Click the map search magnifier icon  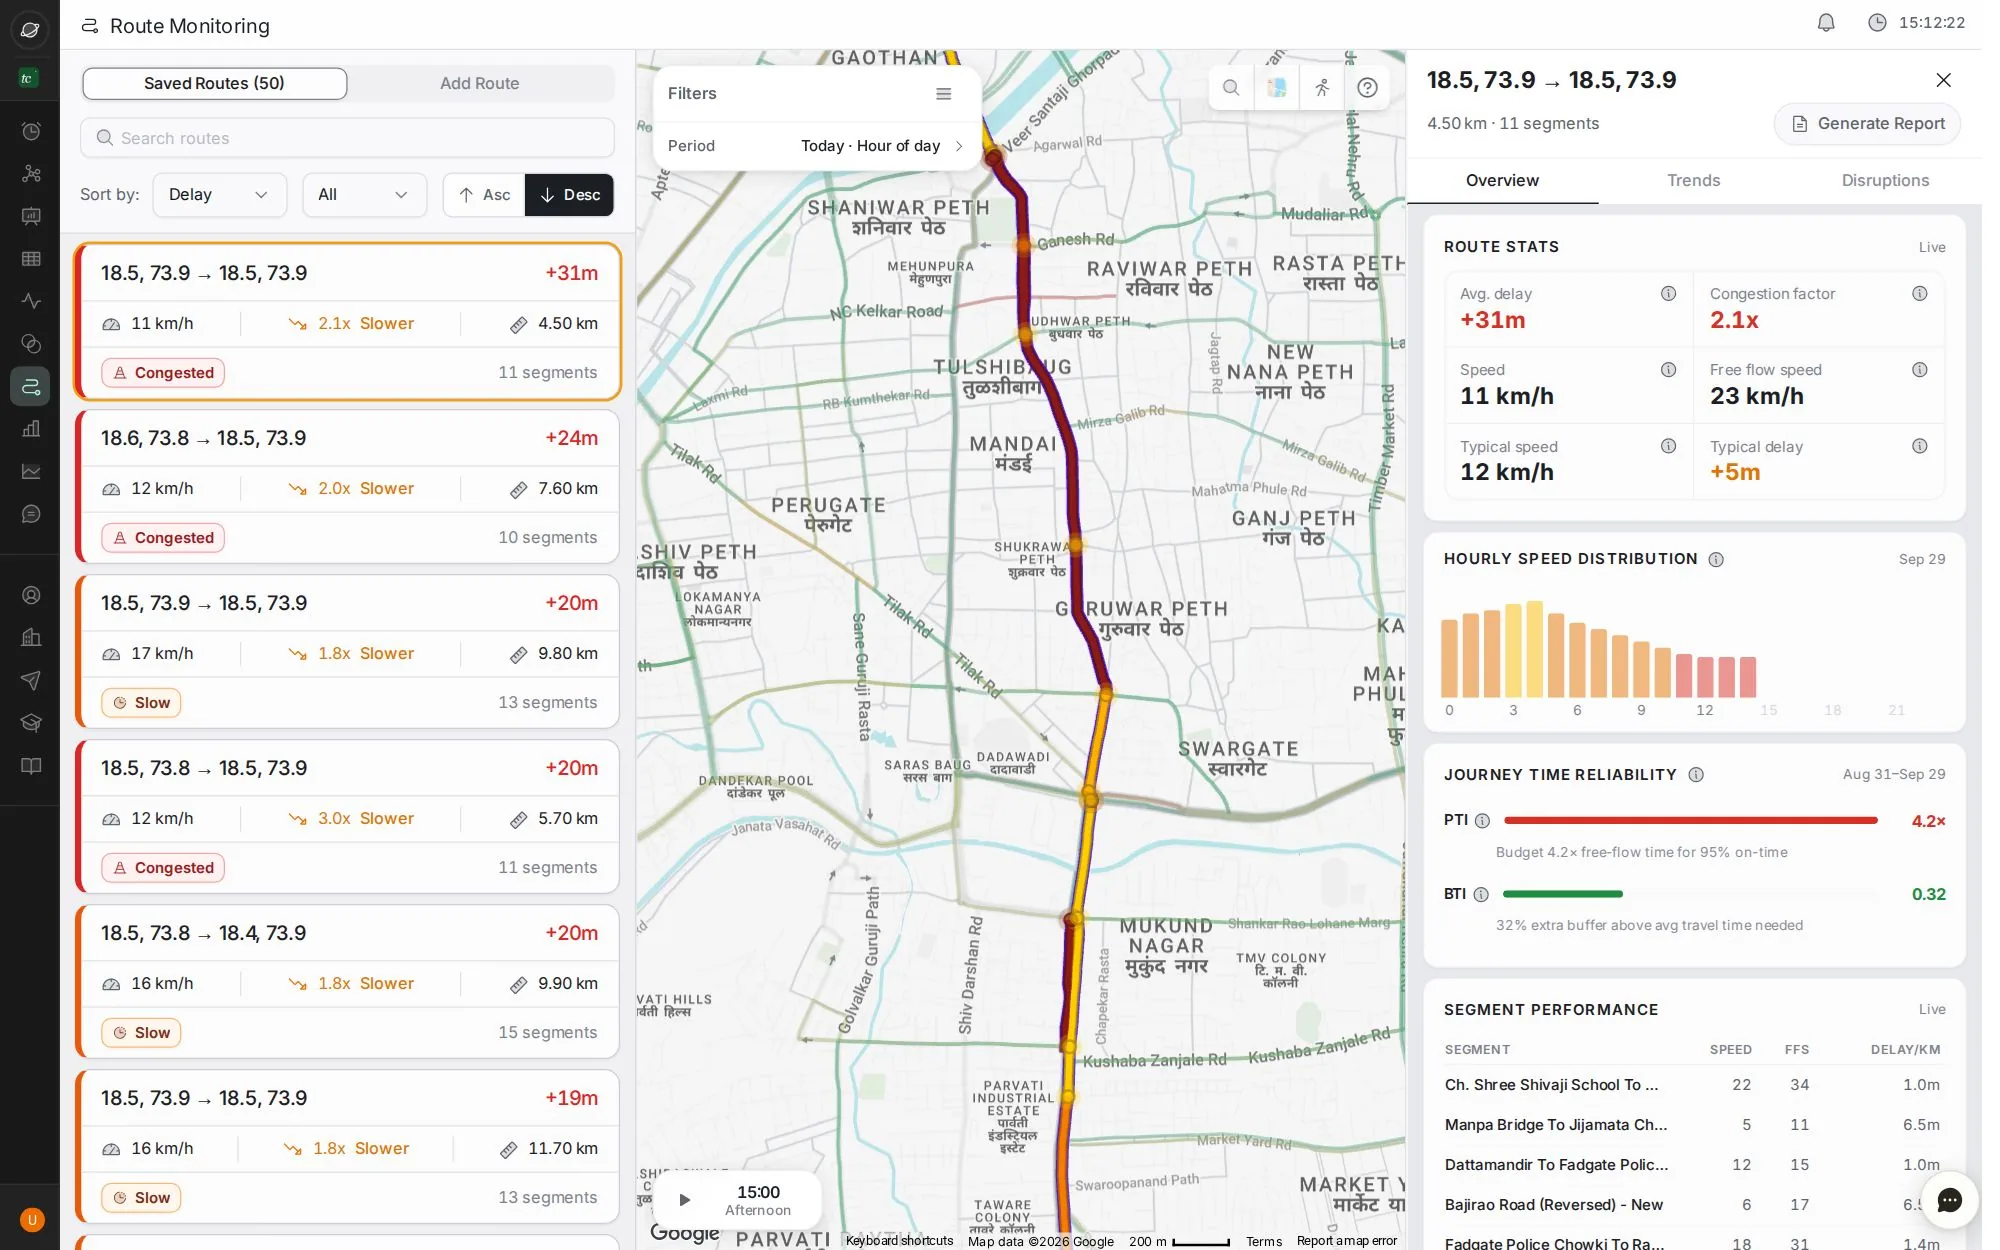tap(1231, 88)
